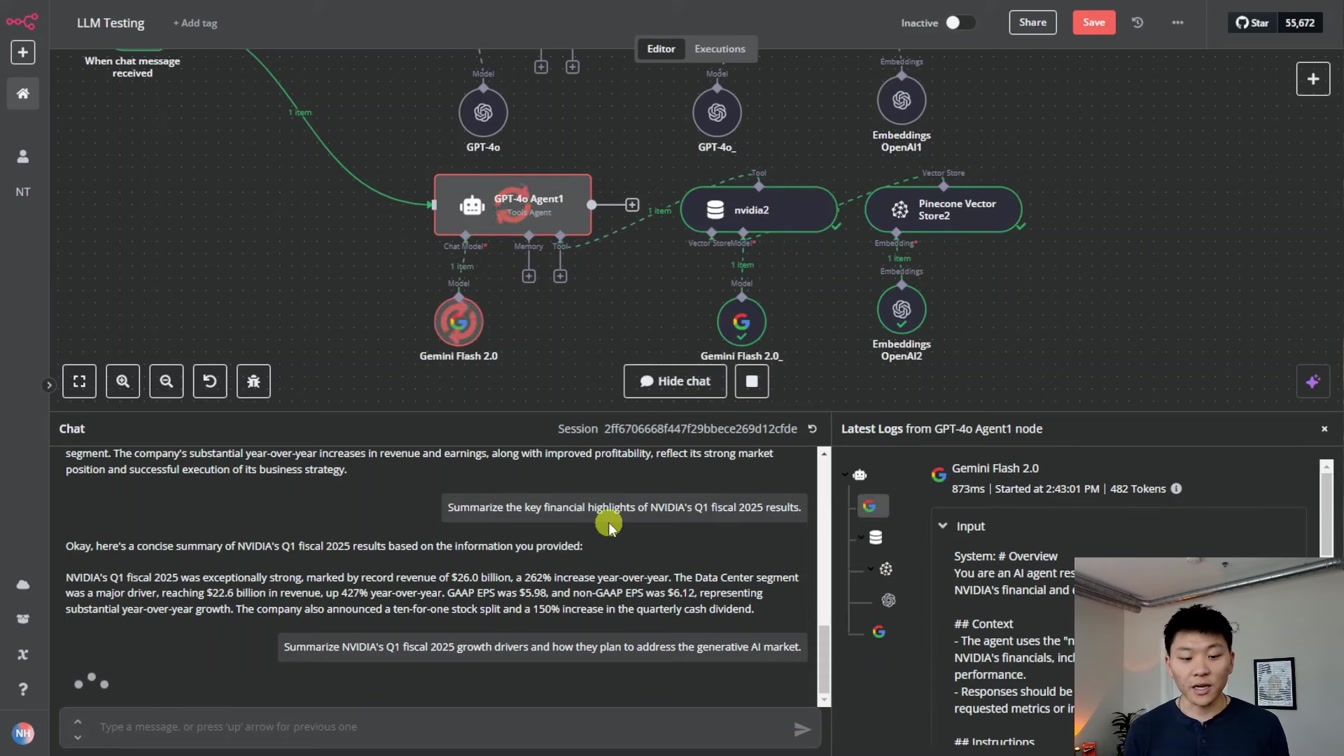Click the plus connector after GPT-4o Agent1
This screenshot has width=1344, height=756.
pos(632,205)
